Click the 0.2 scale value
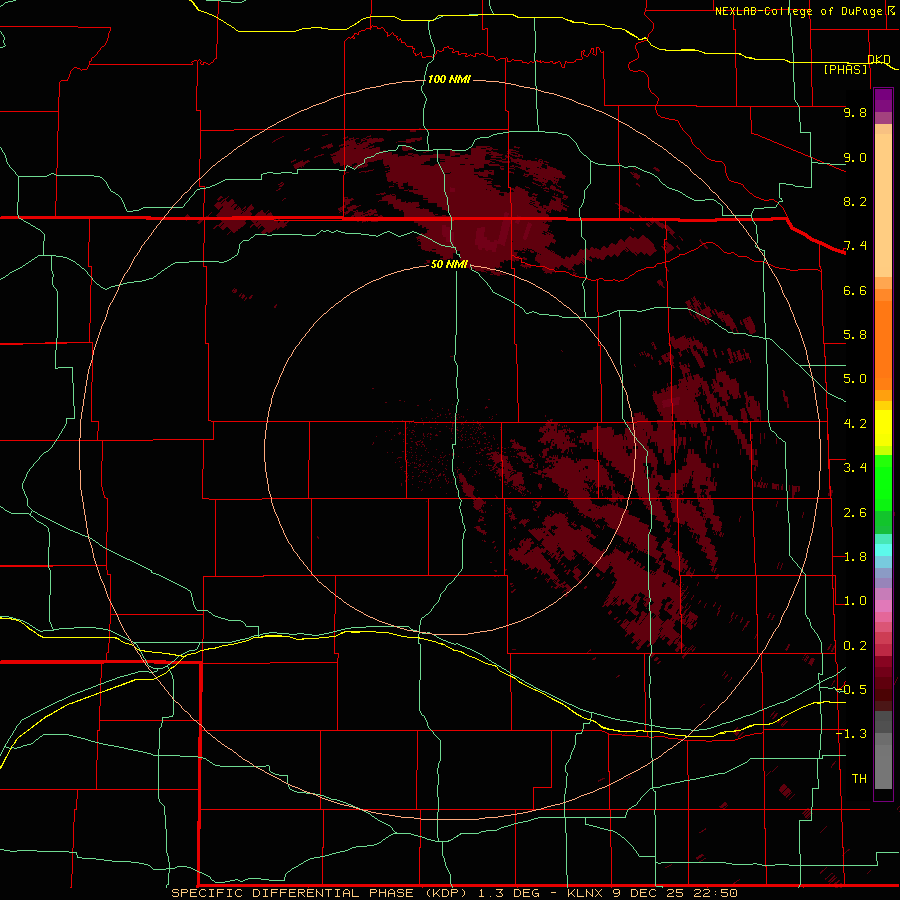 coord(855,646)
